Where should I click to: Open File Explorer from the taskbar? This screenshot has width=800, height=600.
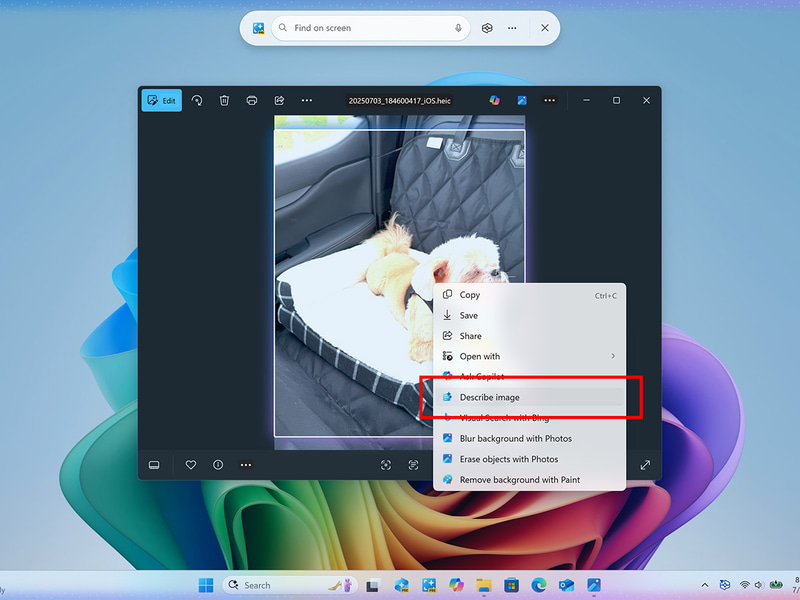pos(484,585)
